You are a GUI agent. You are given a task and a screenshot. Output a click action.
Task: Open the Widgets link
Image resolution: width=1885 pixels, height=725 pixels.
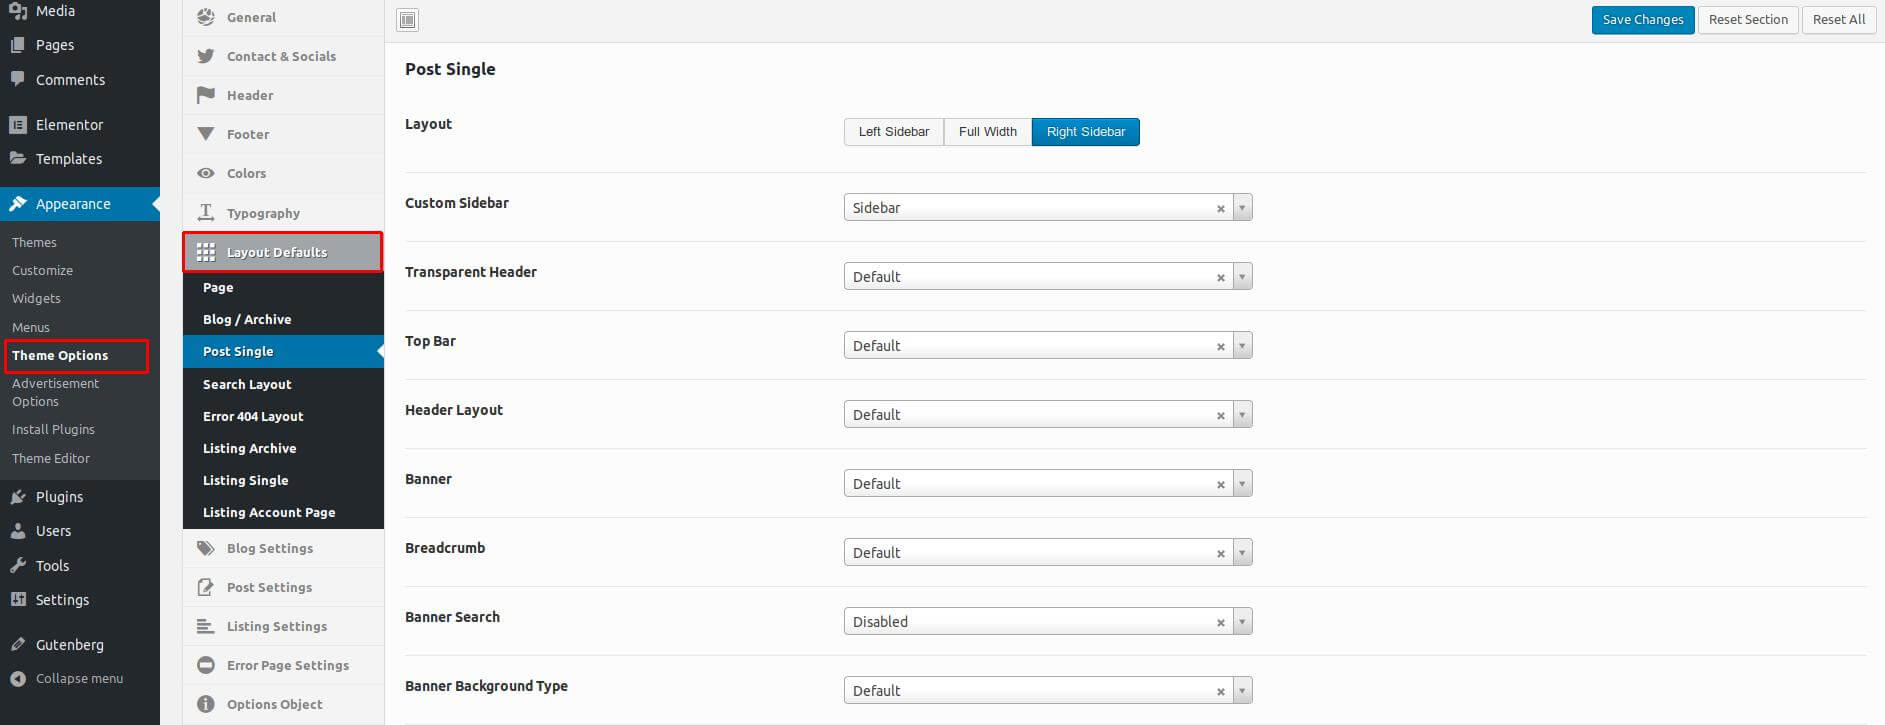(x=36, y=298)
